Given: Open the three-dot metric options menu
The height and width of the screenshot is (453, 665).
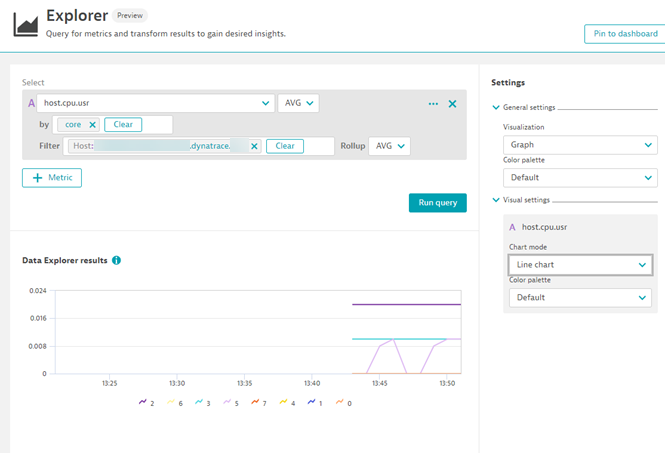Looking at the screenshot, I should [433, 104].
